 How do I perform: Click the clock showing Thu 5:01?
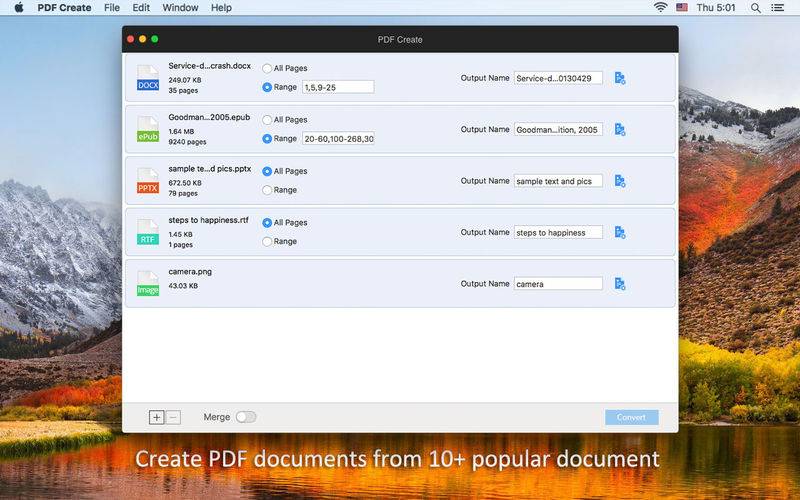click(x=716, y=8)
